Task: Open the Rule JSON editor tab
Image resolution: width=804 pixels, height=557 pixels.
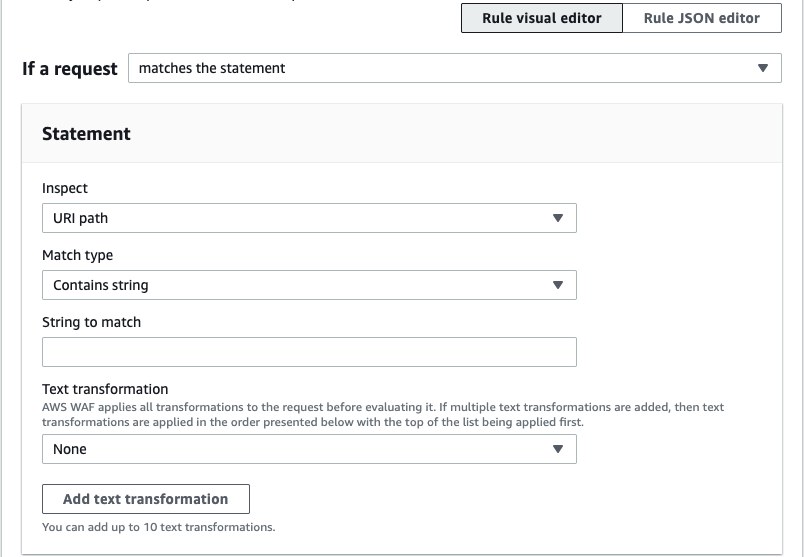Action: [x=701, y=18]
